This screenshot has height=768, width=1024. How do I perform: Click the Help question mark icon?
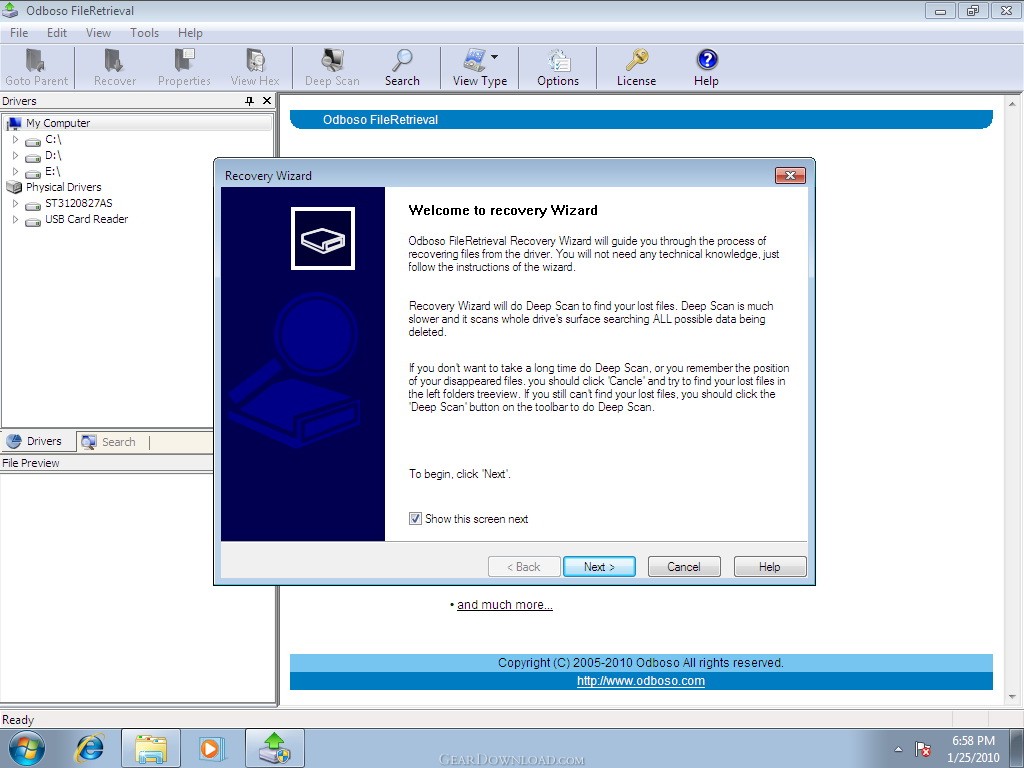(x=707, y=60)
